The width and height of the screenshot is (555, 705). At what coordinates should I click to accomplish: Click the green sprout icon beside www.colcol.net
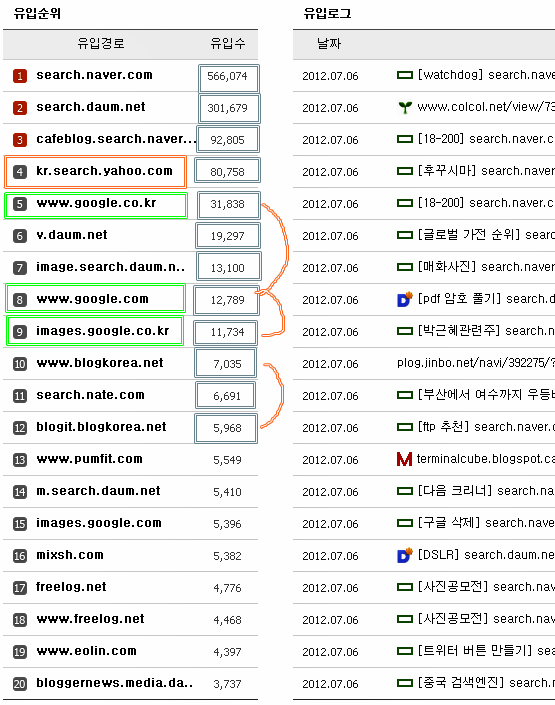click(405, 107)
